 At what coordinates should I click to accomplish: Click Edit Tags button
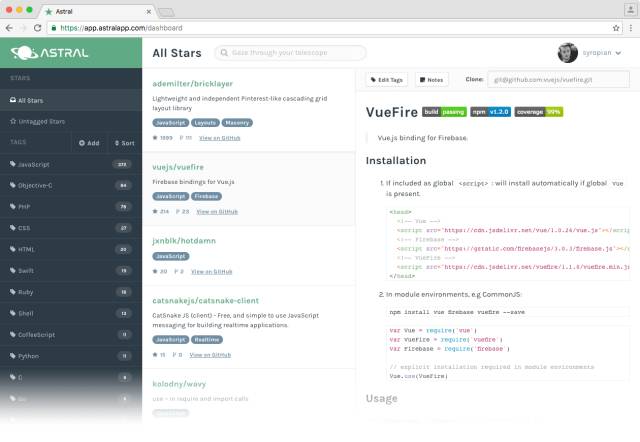[x=387, y=80]
